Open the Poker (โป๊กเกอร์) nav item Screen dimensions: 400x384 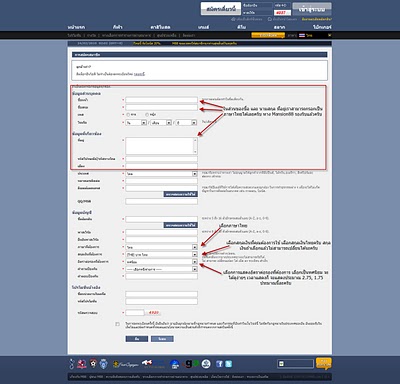point(322,27)
